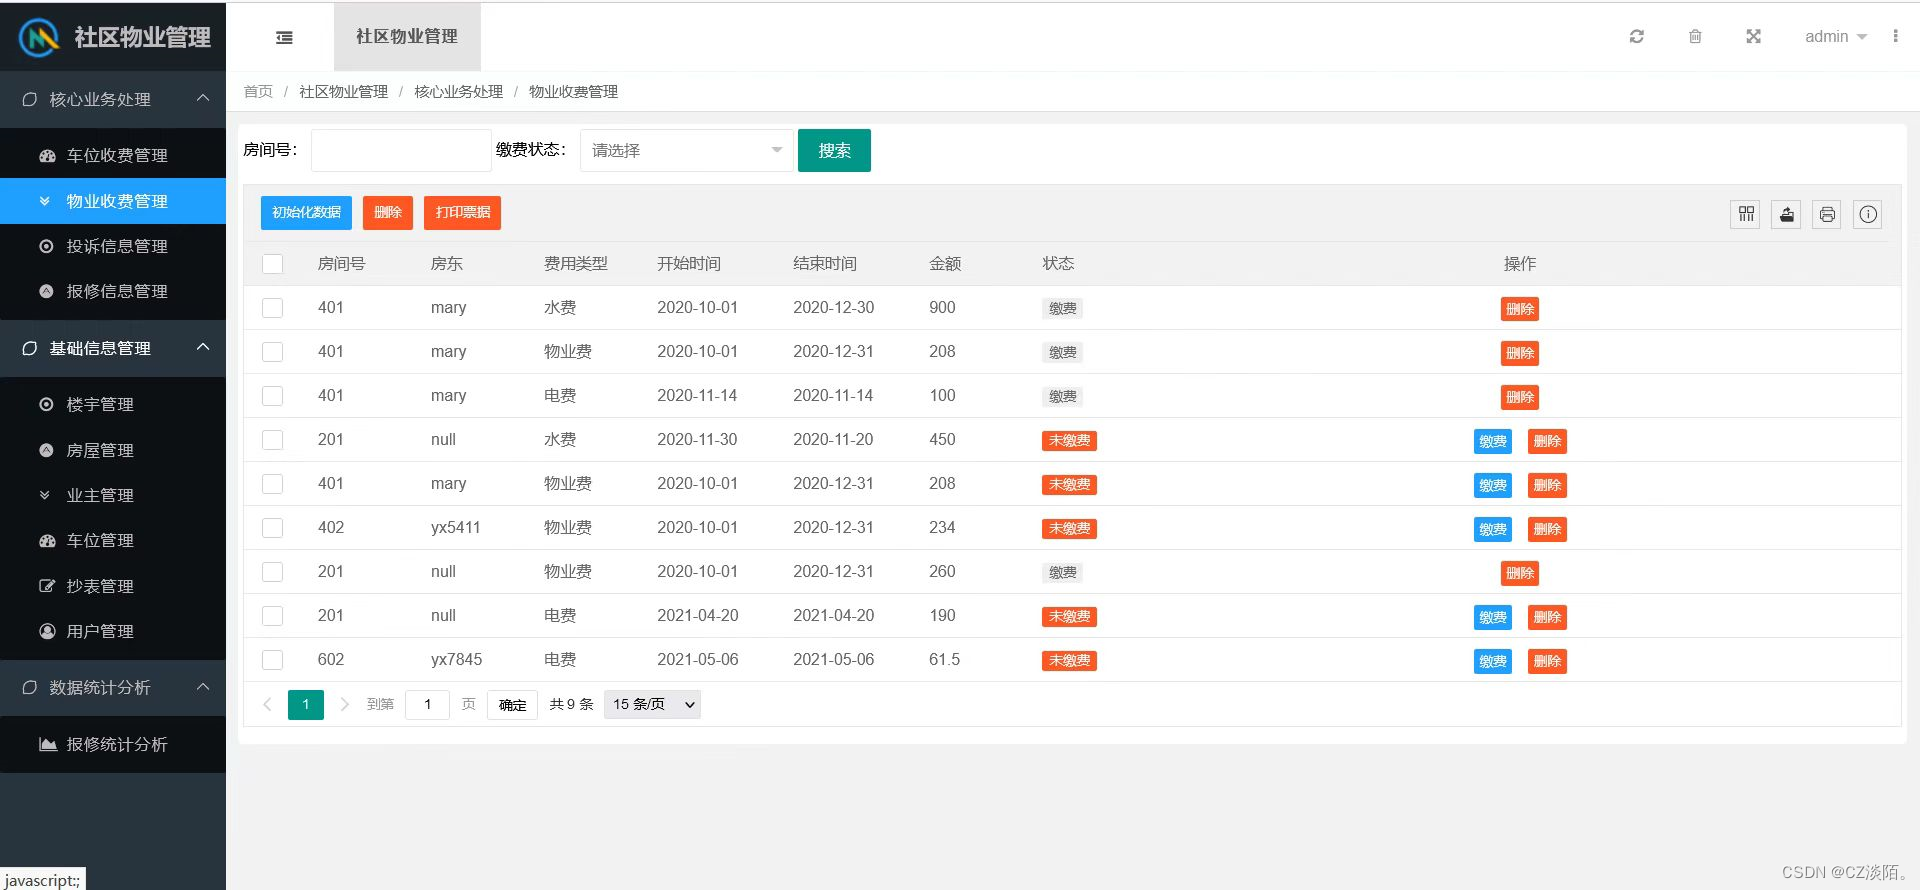Click the 打印票据 button

(x=463, y=213)
